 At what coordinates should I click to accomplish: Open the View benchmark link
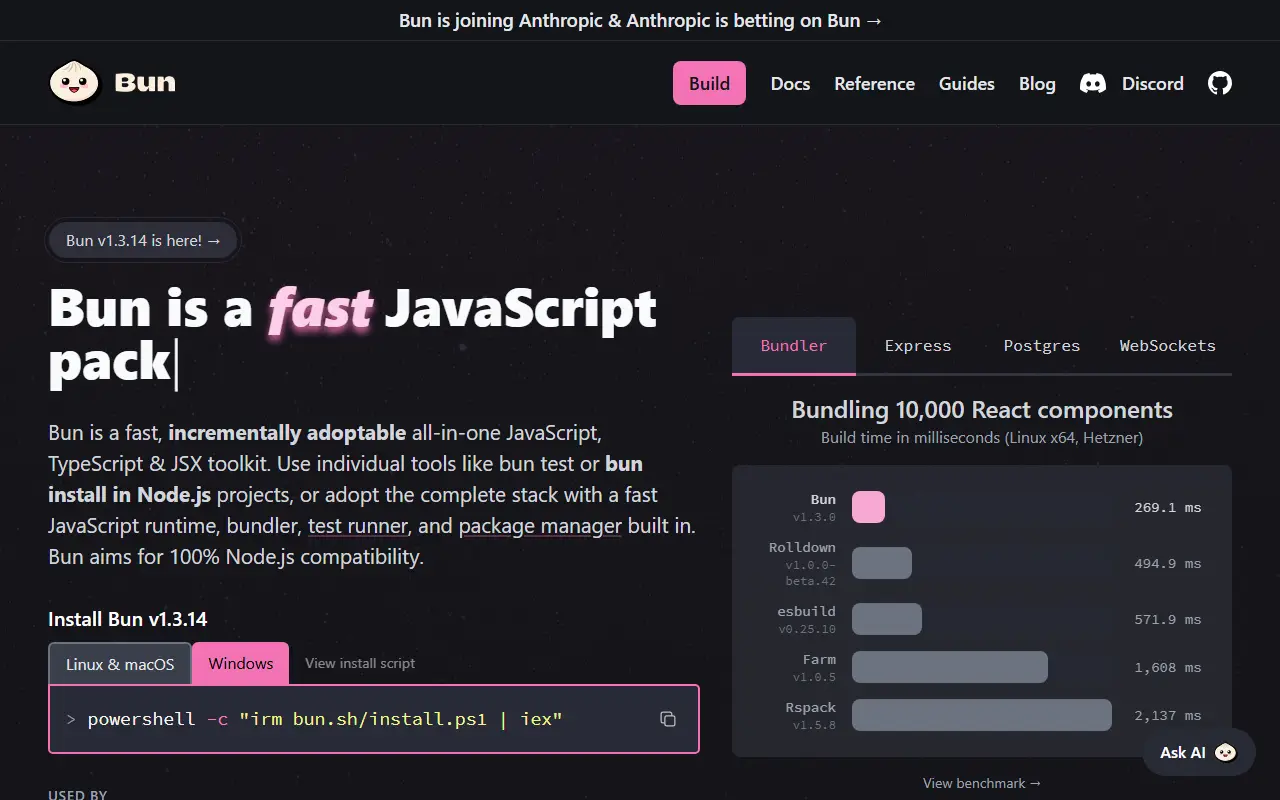[x=982, y=783]
